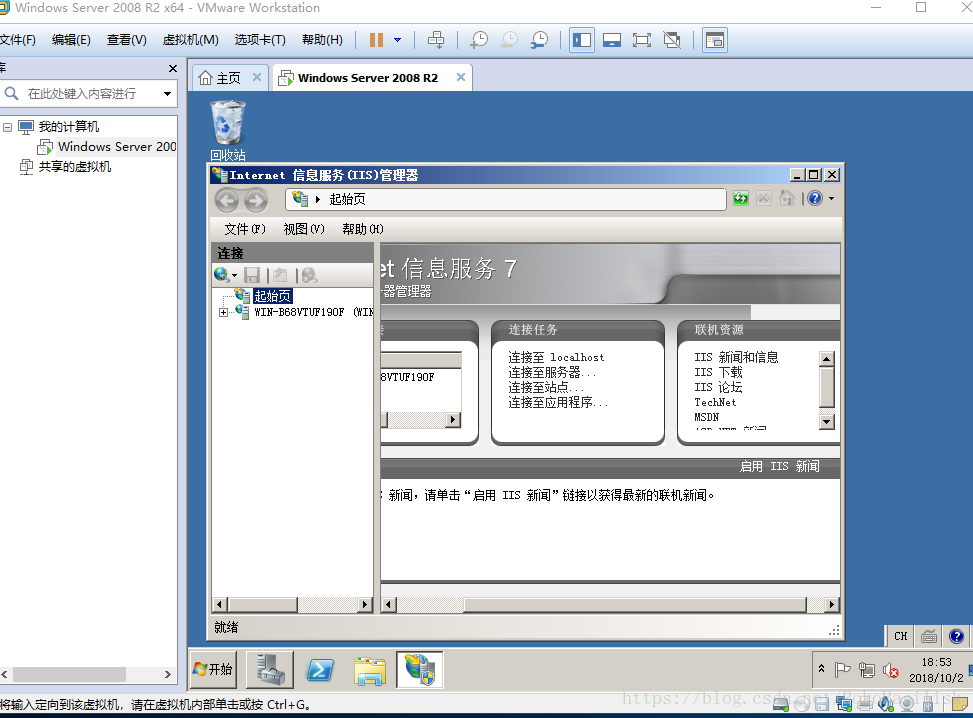Screen dimensions: 973x718
Task: Click 连接至 localhost link
Action: click(x=556, y=357)
